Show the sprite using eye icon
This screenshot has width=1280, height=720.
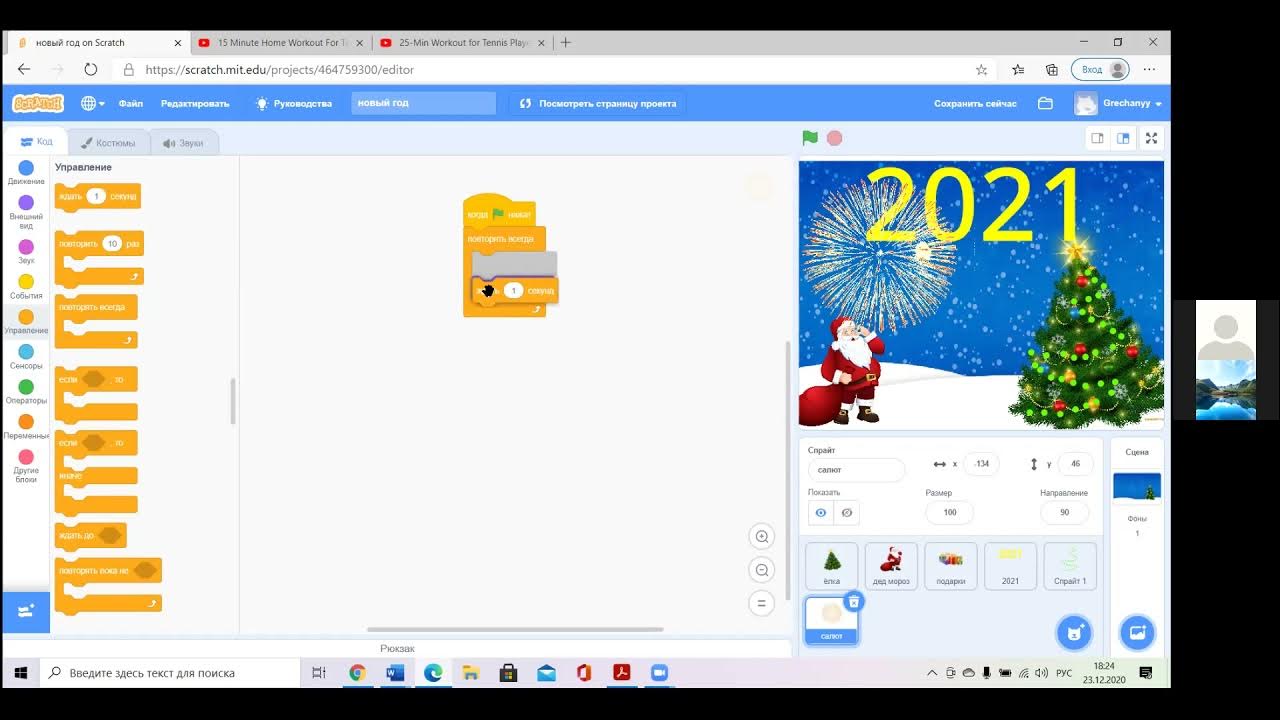coord(821,512)
